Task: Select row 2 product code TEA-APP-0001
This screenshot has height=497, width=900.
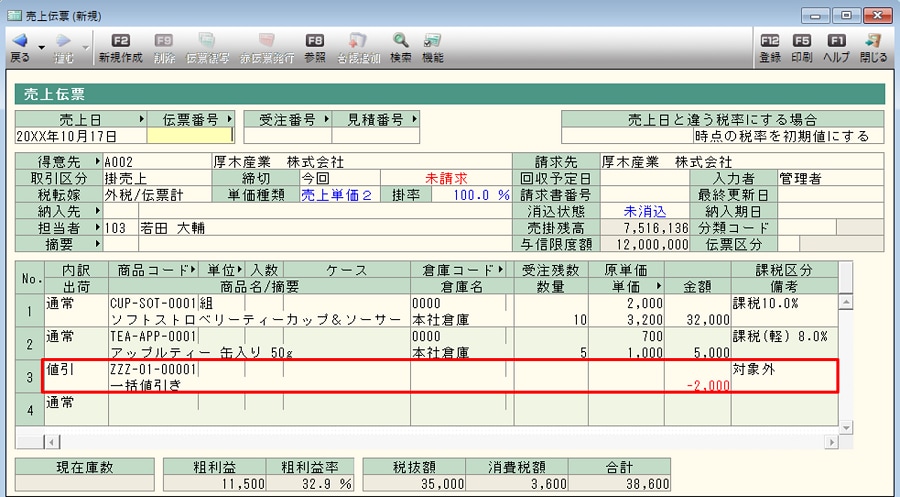Action: coord(153,336)
